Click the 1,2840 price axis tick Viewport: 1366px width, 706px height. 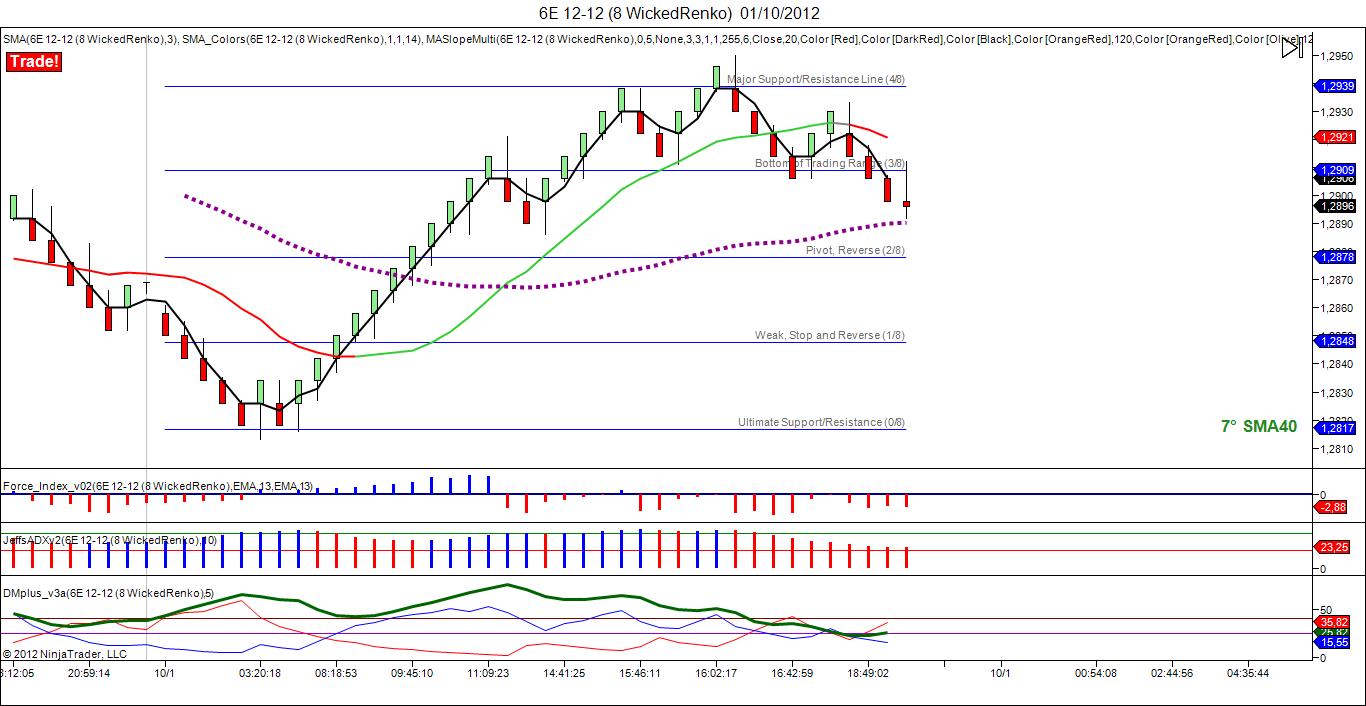click(x=1337, y=364)
